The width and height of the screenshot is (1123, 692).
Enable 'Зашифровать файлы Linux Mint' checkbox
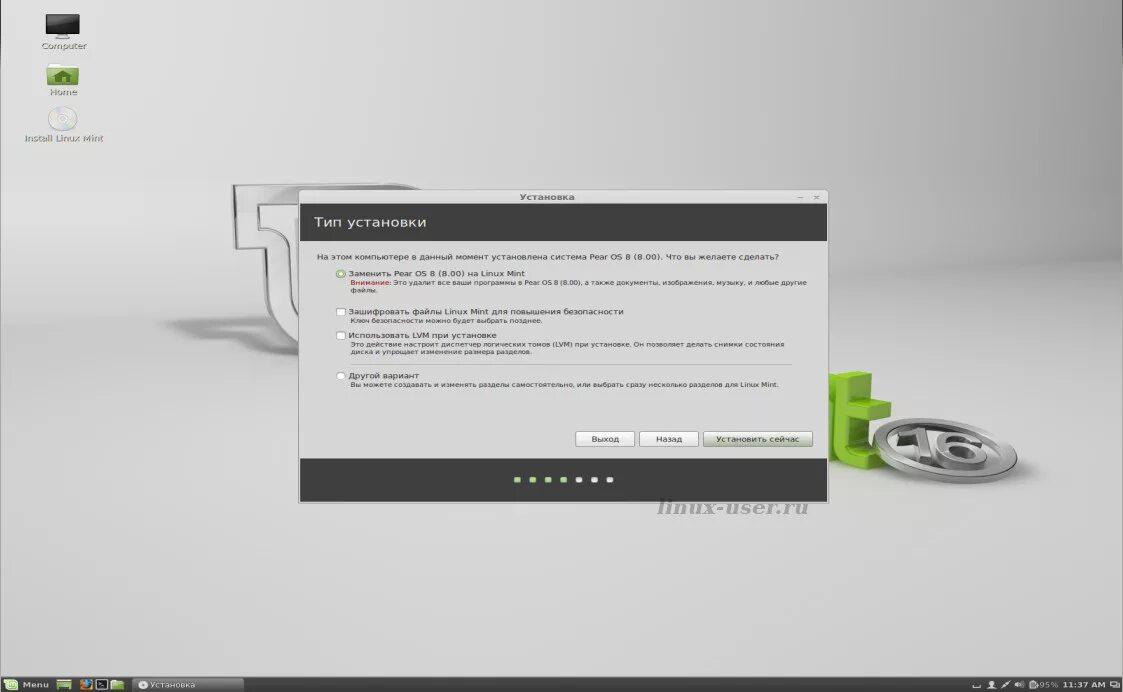click(x=341, y=312)
